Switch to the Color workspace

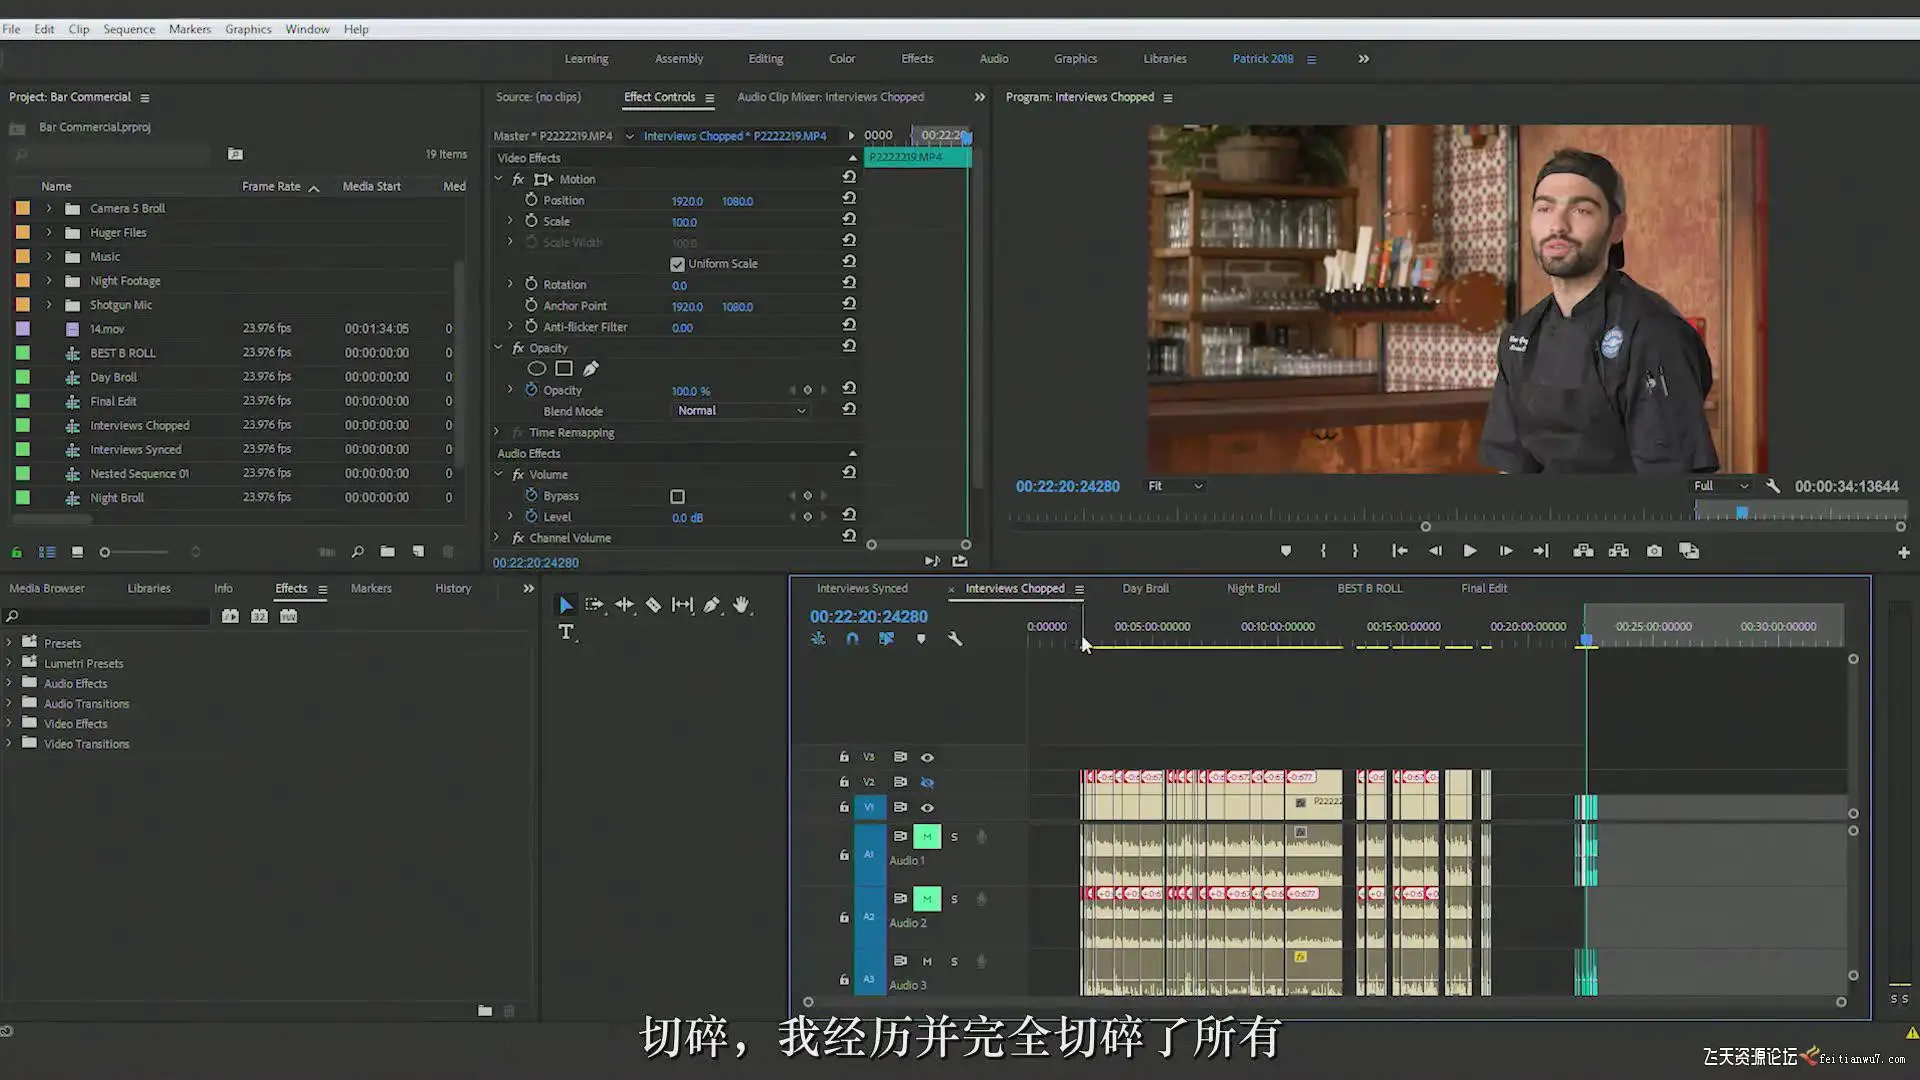pos(841,59)
